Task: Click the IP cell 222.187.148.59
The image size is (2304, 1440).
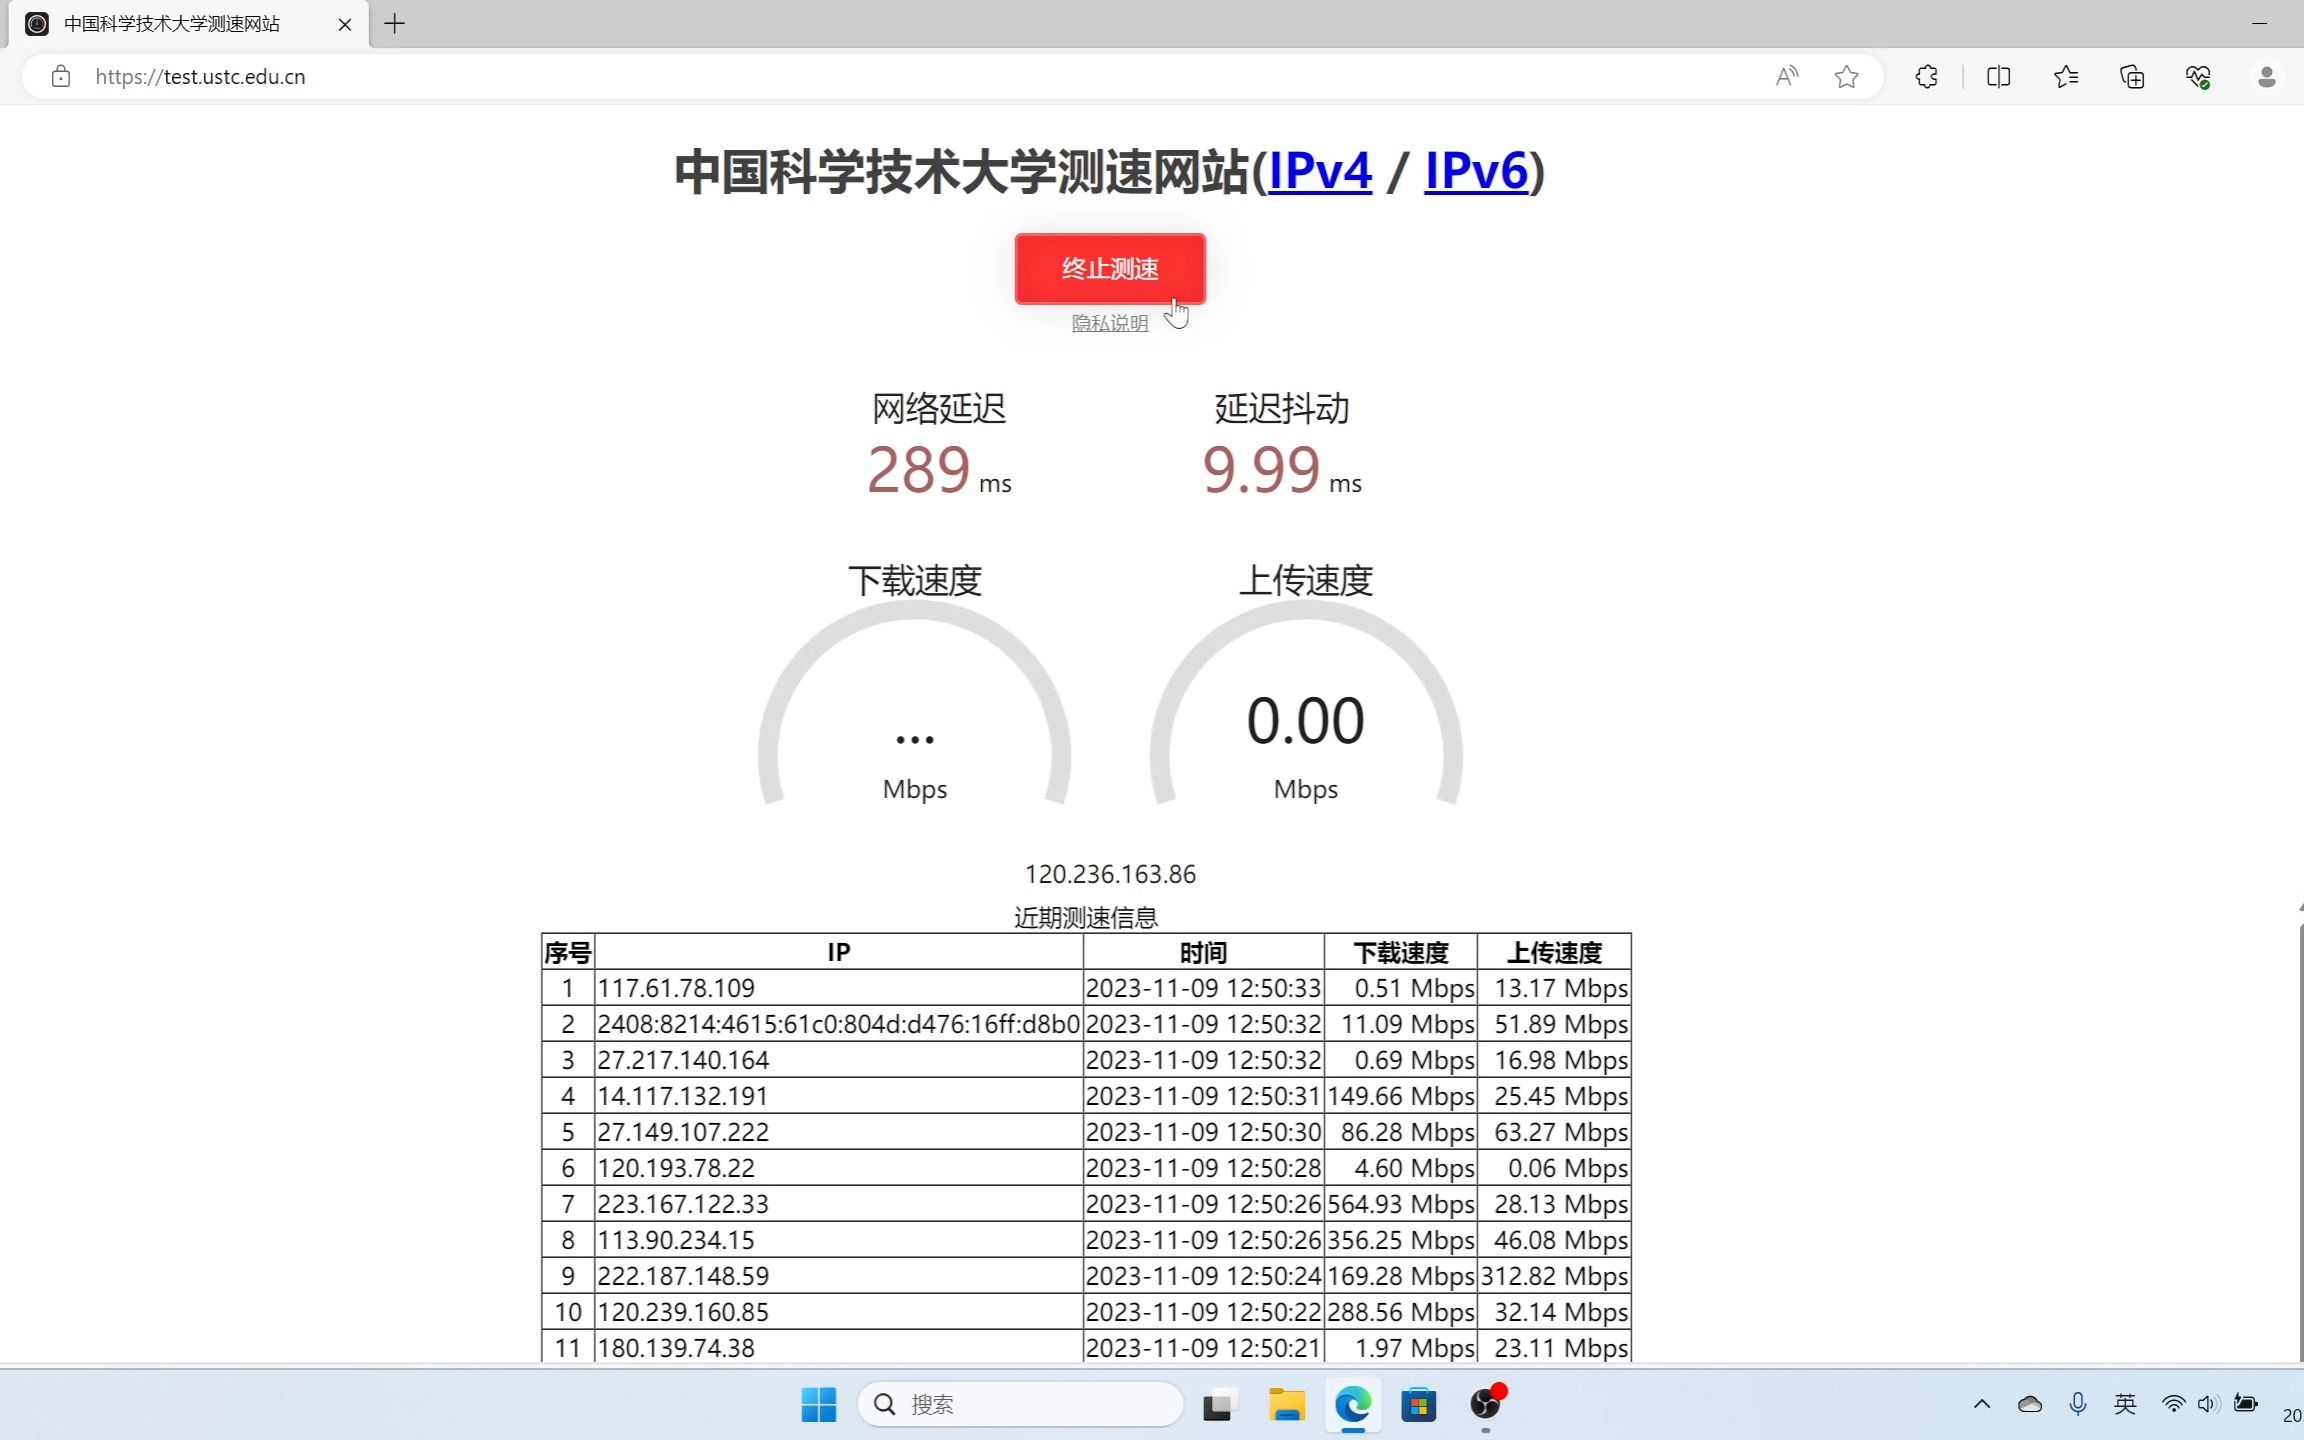Action: (839, 1276)
